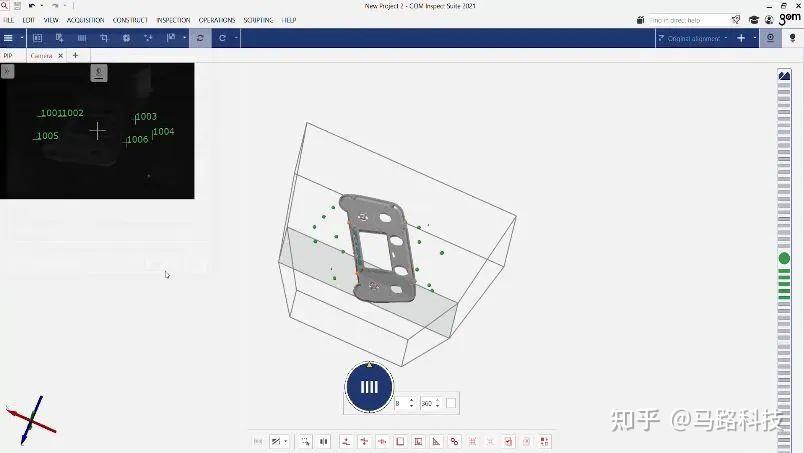
Task: Click the user account icon near gom logo
Action: [769, 20]
